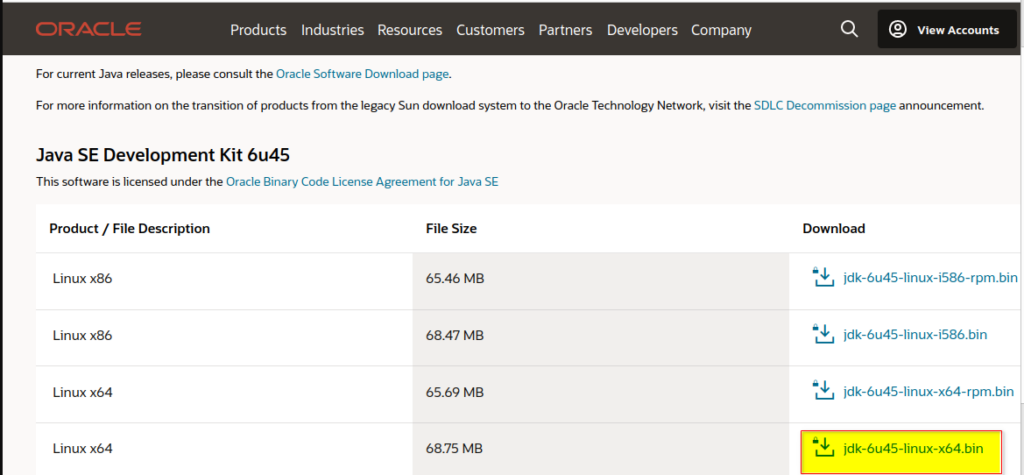
Task: Open the SDLC Decommission page link
Action: coord(825,105)
